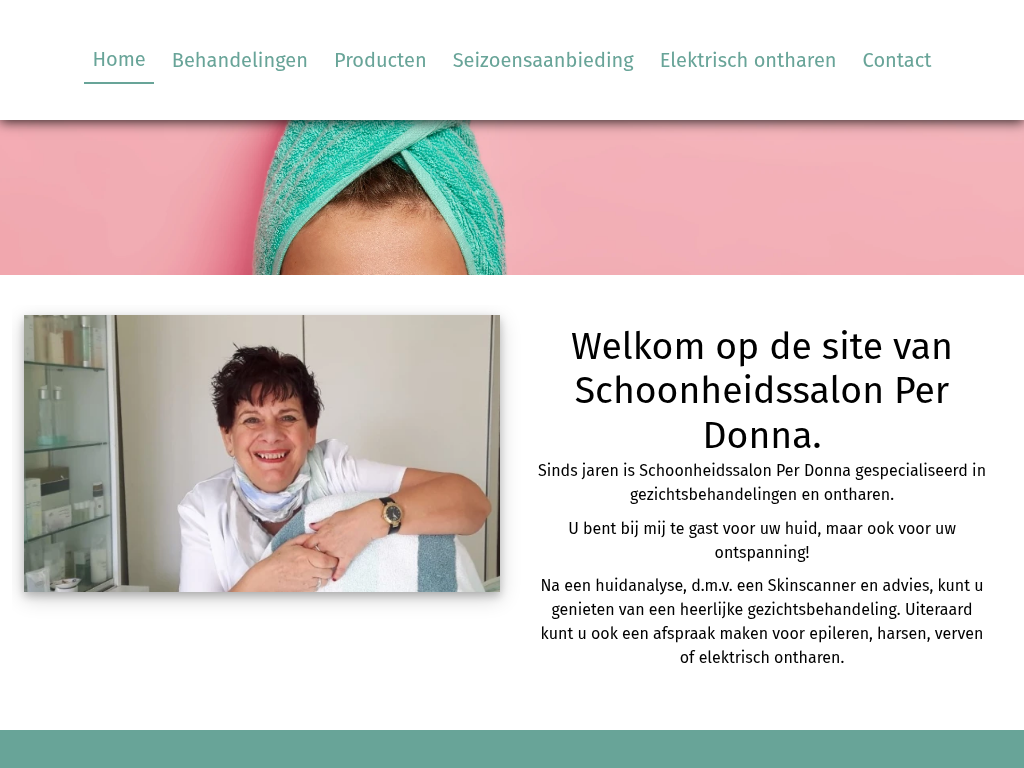Go to the Behandelingen page
The height and width of the screenshot is (768, 1024).
point(240,60)
